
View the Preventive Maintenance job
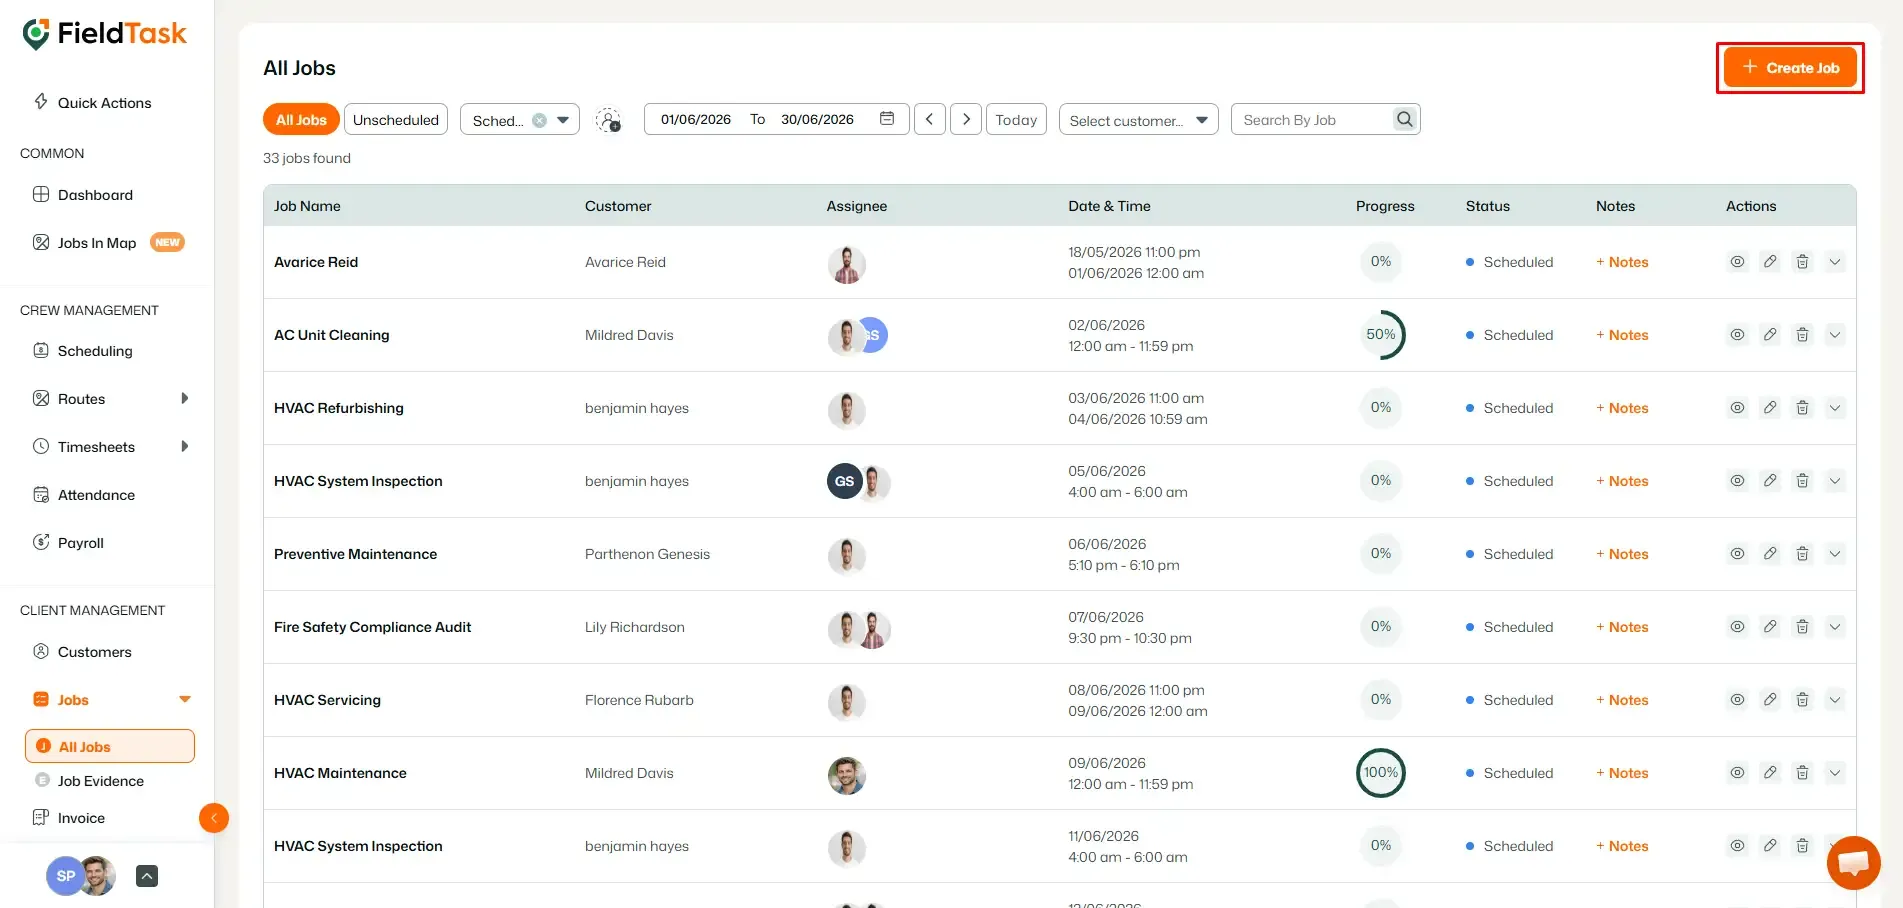1738,554
